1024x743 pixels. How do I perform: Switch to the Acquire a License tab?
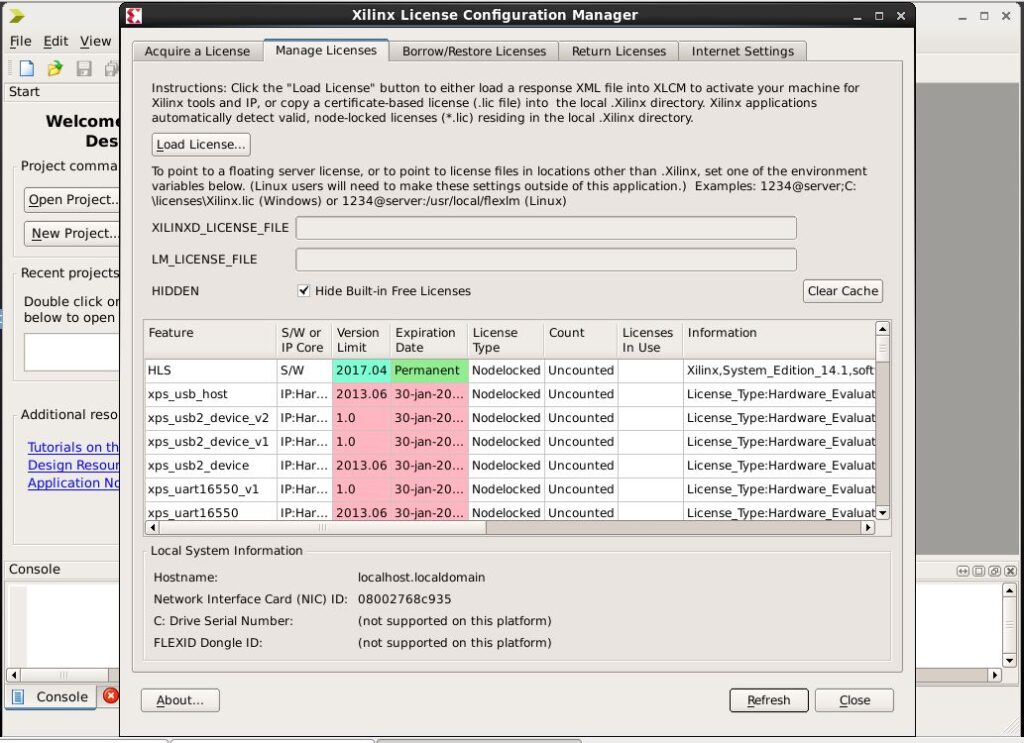click(196, 51)
